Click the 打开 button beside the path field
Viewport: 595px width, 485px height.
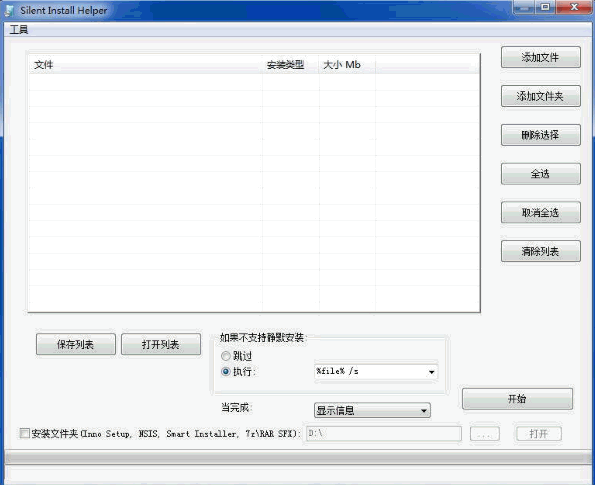click(x=539, y=434)
